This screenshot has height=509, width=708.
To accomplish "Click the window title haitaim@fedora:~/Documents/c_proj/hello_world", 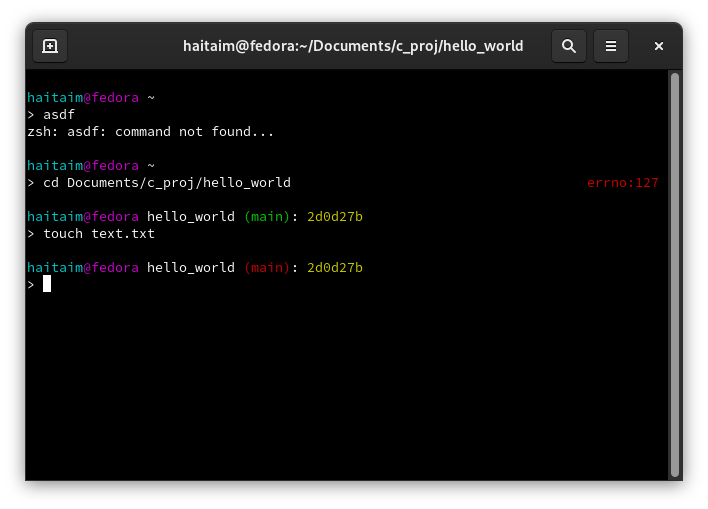I will pyautogui.click(x=353, y=46).
